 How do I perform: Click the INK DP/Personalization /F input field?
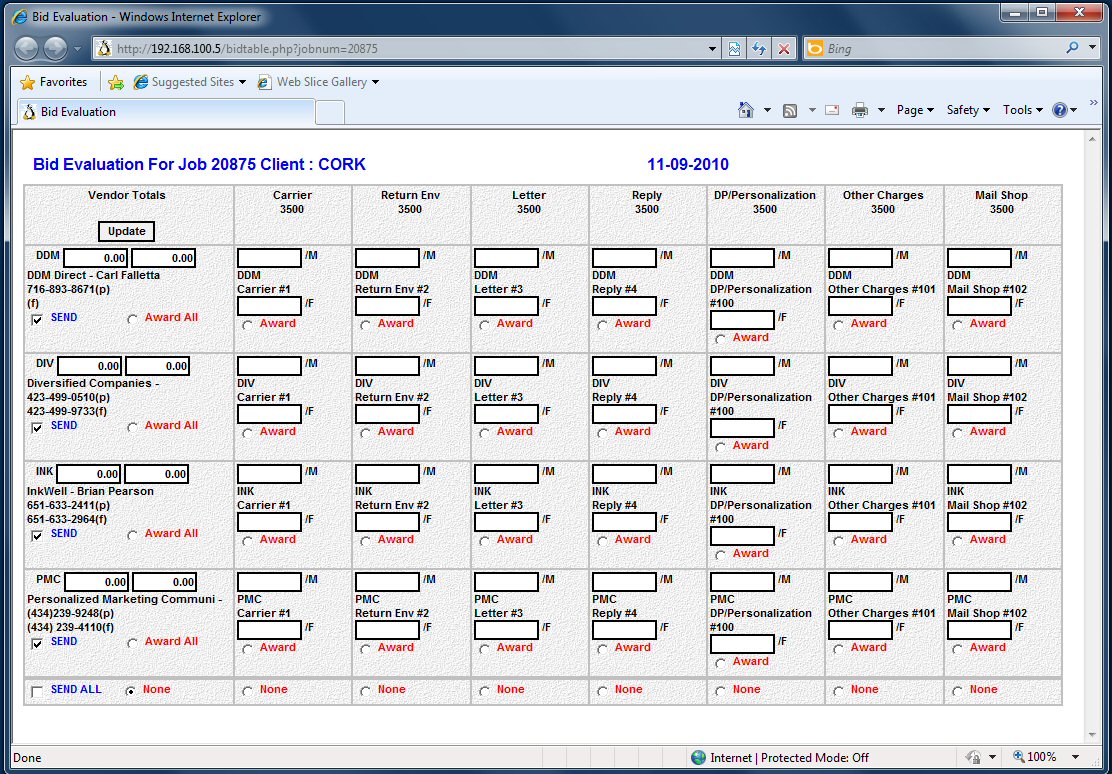point(742,536)
